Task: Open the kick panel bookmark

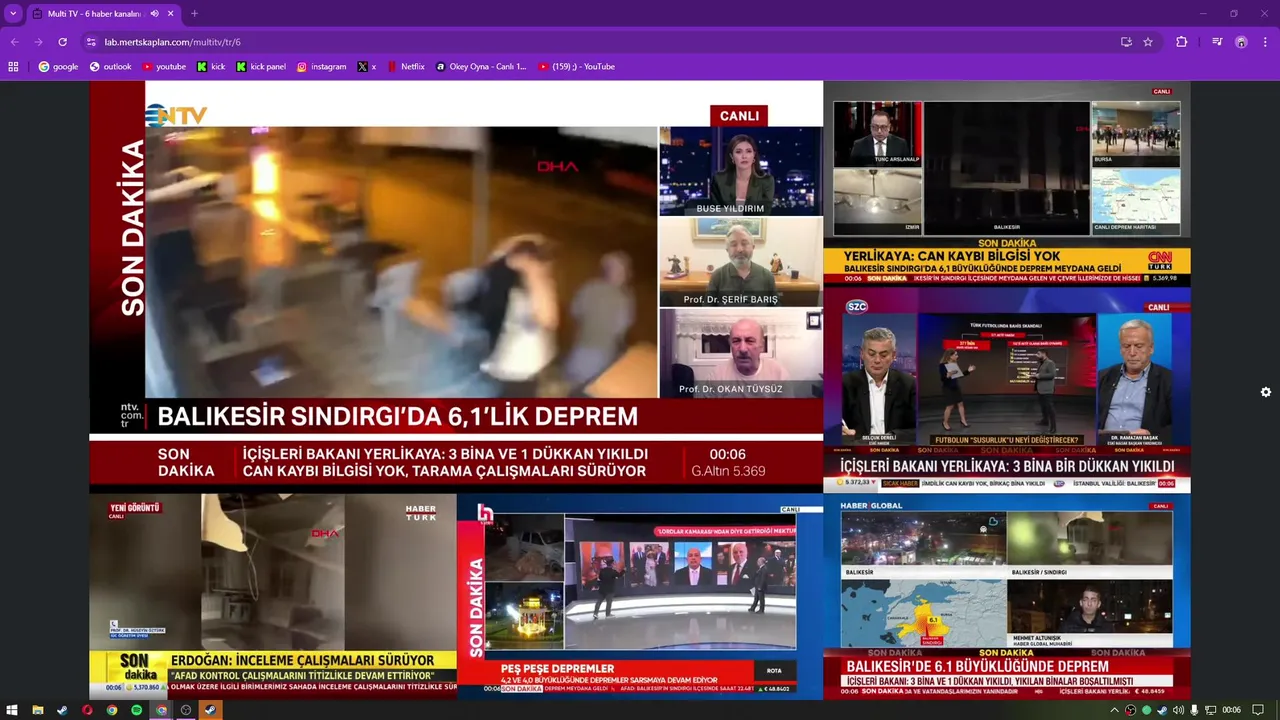Action: pos(261,67)
